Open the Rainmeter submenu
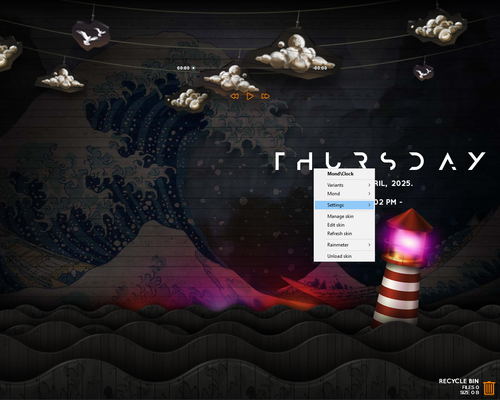This screenshot has width=500, height=400. click(x=344, y=245)
